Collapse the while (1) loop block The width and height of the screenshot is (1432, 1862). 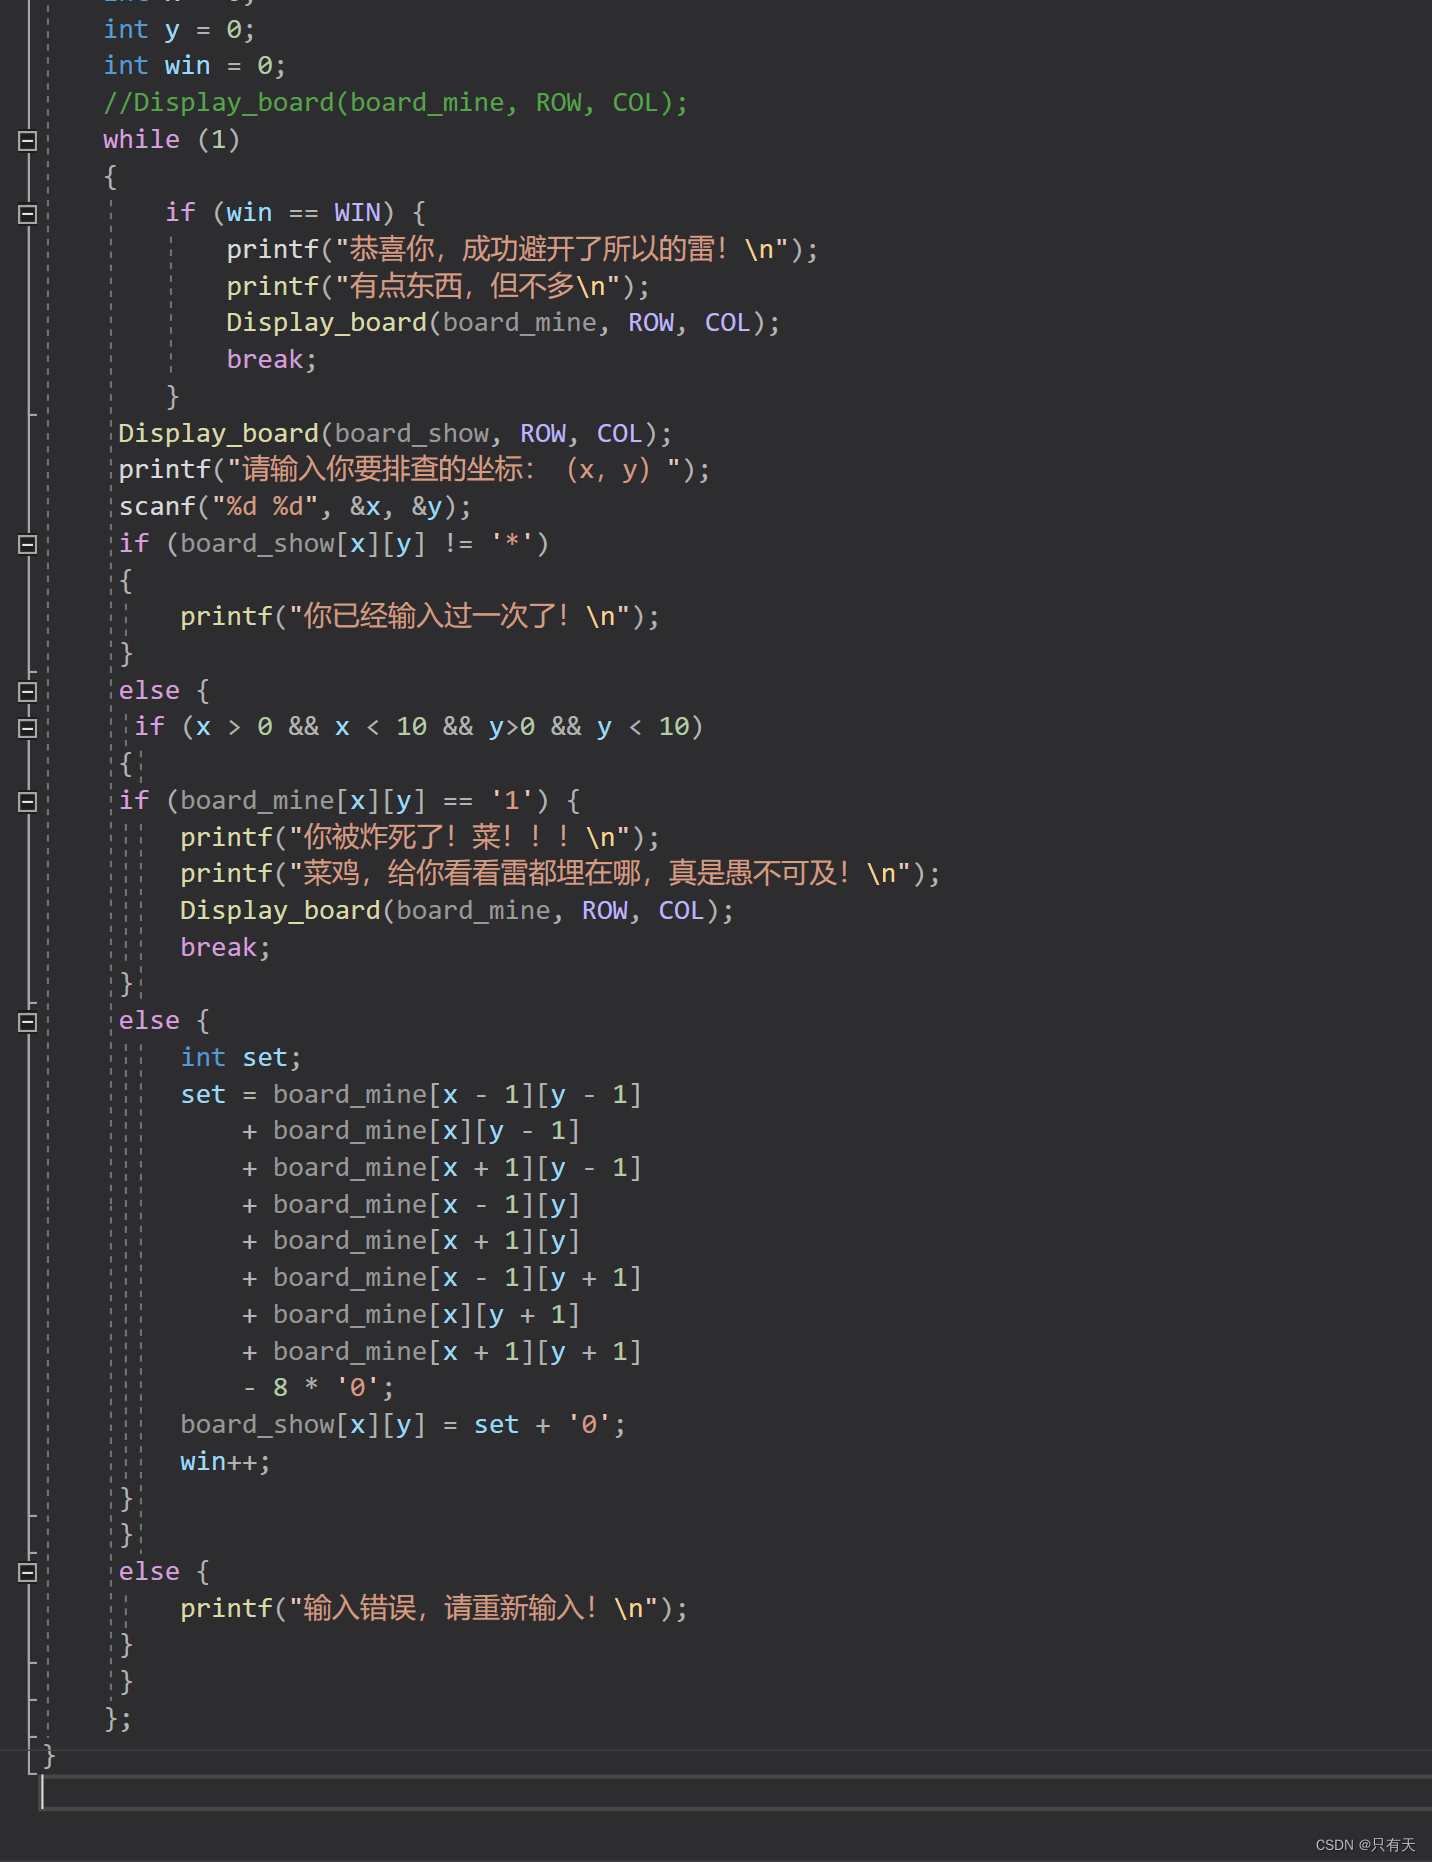(x=28, y=141)
